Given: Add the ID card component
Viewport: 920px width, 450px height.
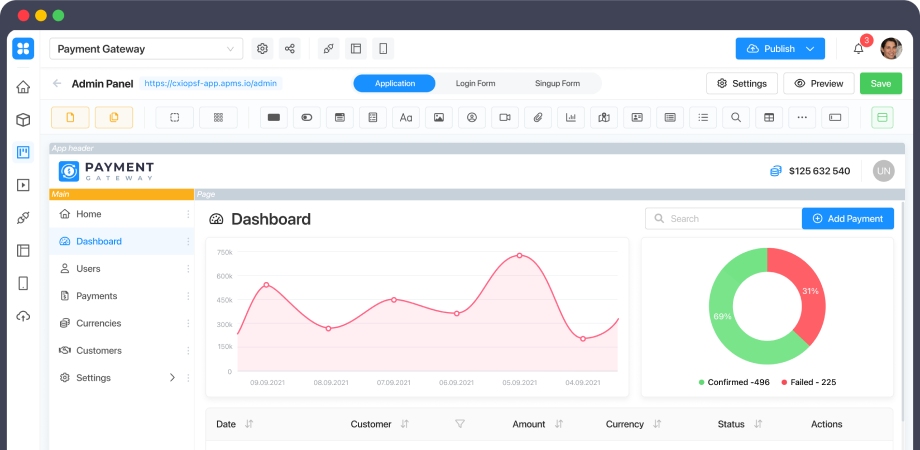Looking at the screenshot, I should [x=637, y=117].
